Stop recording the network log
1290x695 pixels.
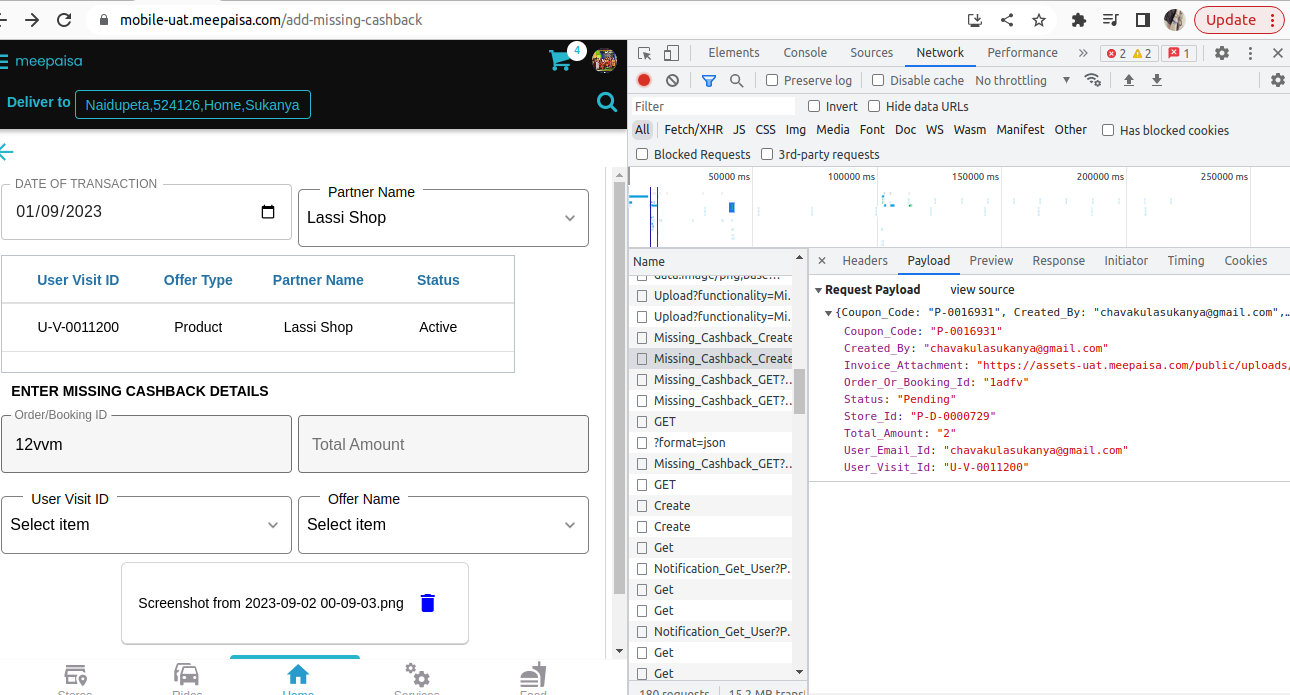coord(644,80)
